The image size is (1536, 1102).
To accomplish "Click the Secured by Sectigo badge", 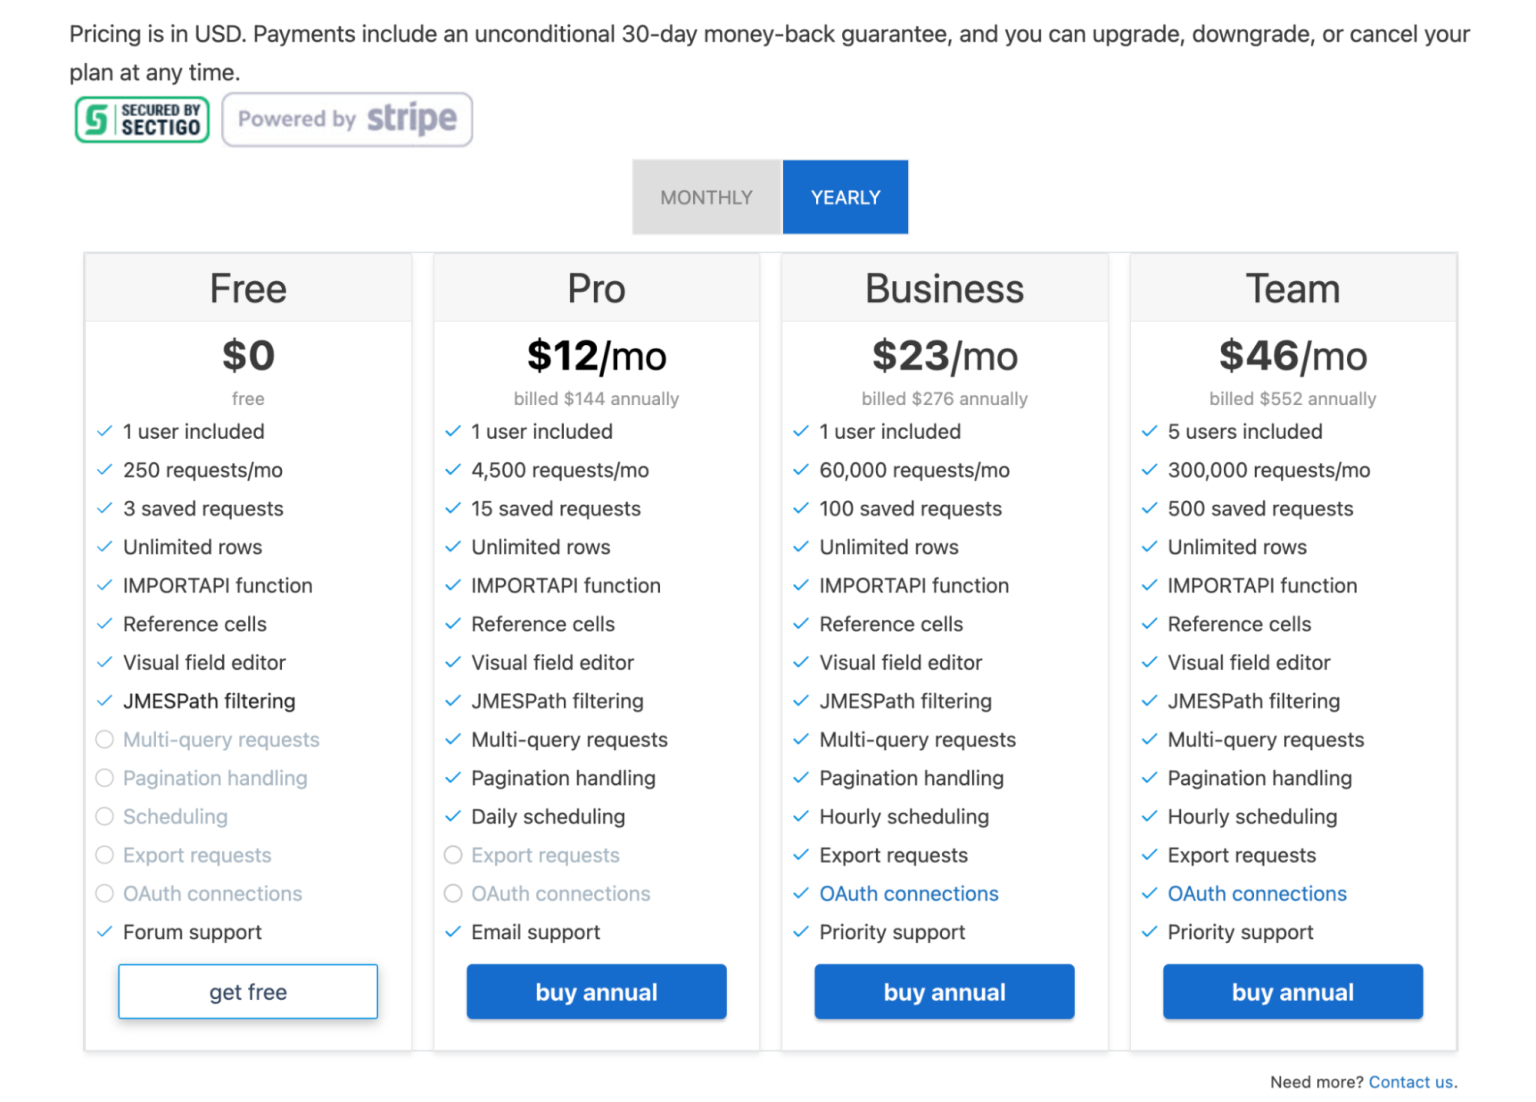I will pos(141,119).
